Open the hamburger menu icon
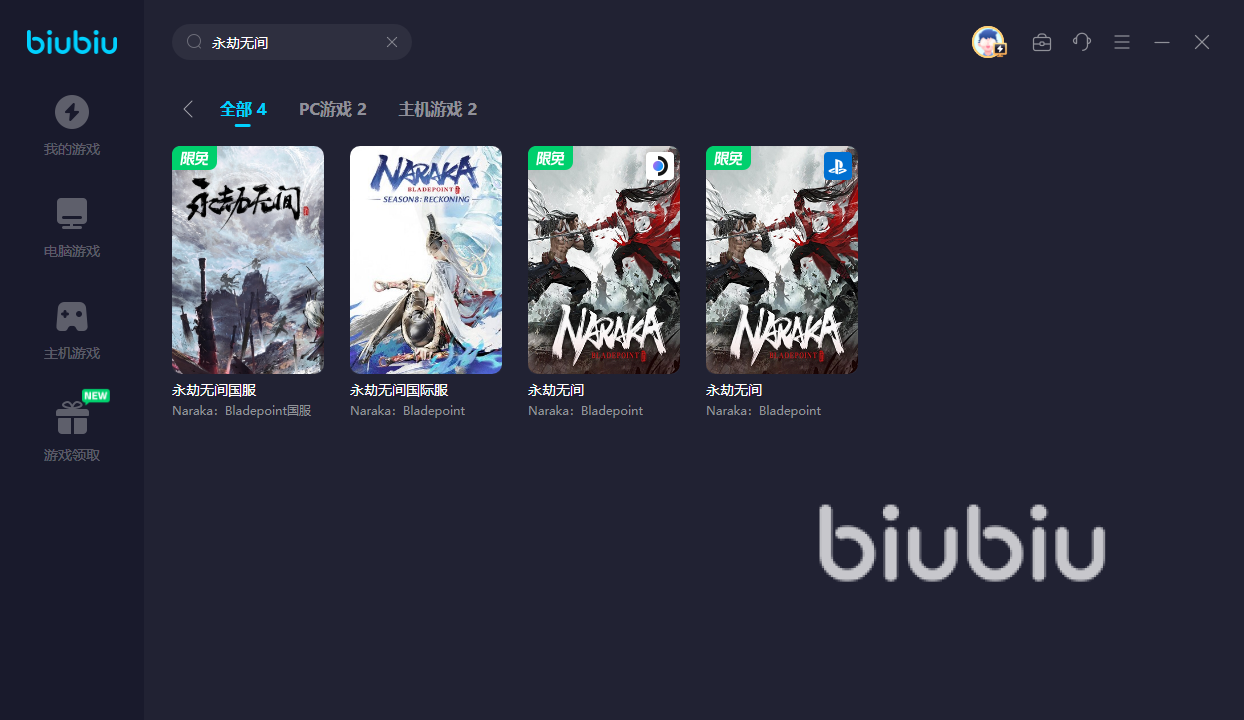 [1122, 42]
